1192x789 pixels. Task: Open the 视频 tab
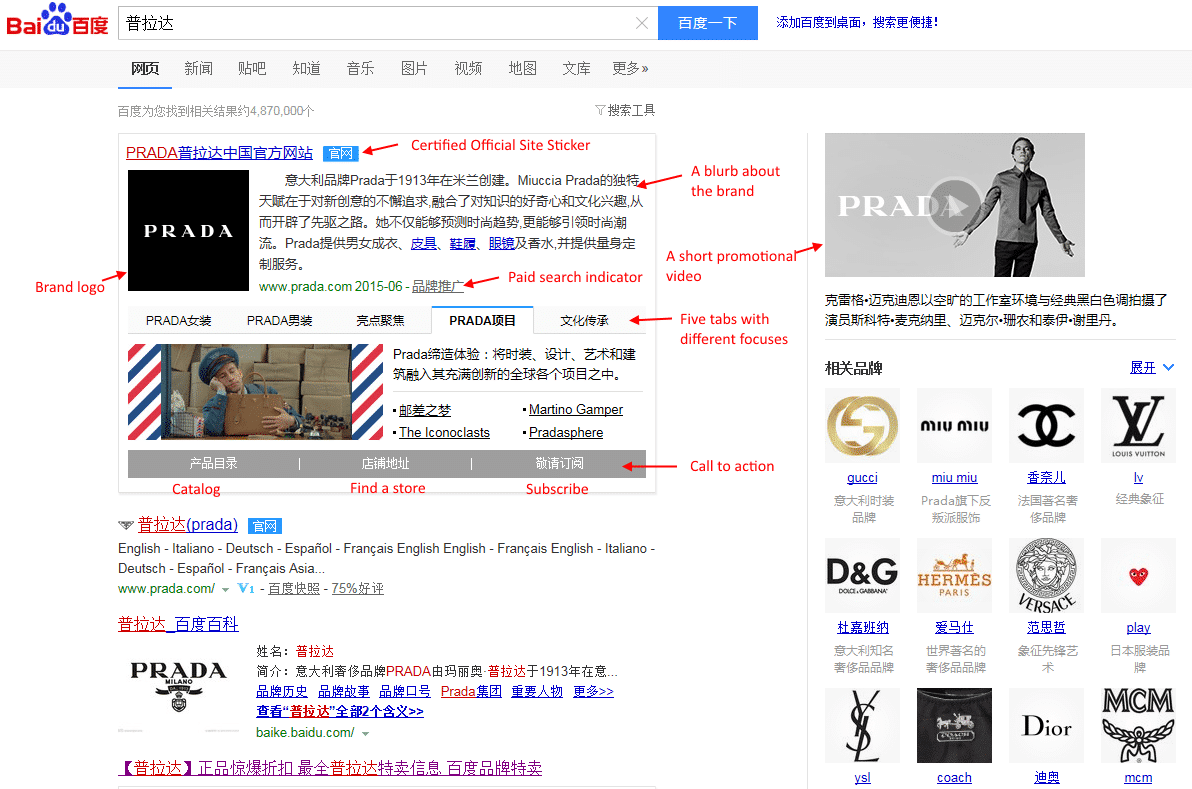468,68
